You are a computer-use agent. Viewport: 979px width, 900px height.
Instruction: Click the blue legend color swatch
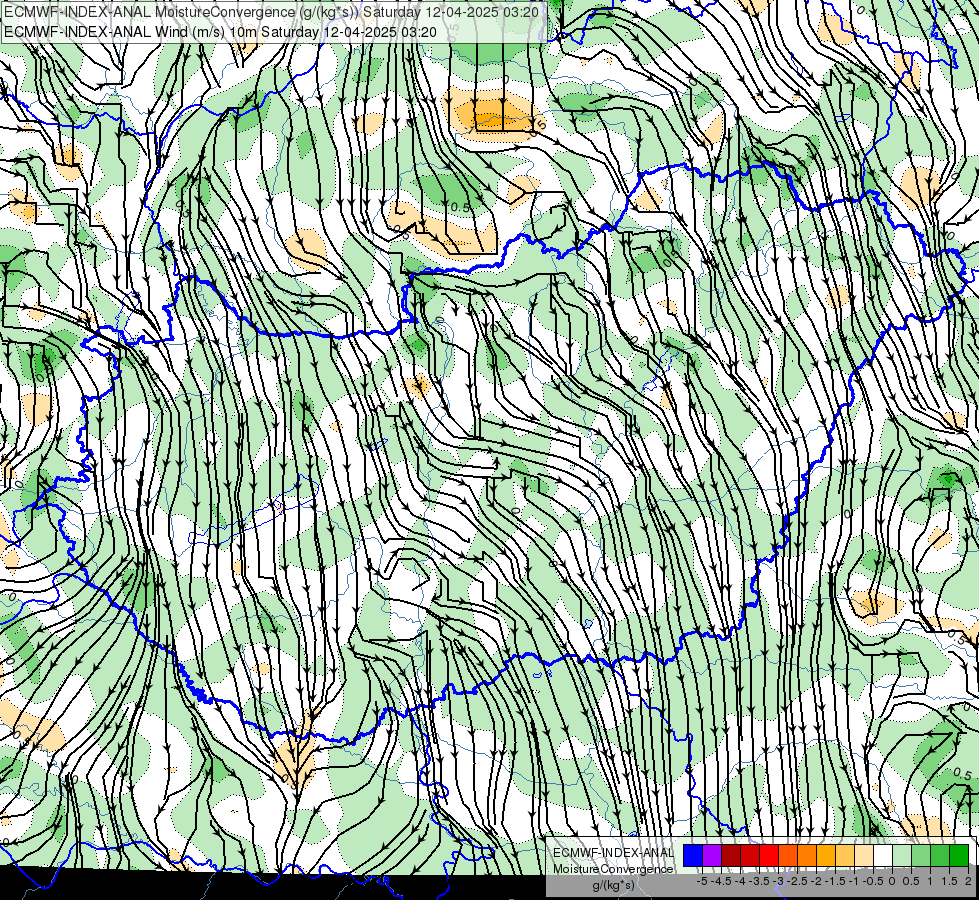(693, 855)
